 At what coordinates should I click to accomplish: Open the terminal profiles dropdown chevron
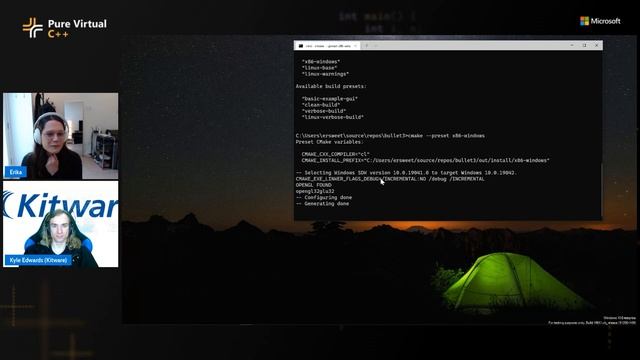376,46
